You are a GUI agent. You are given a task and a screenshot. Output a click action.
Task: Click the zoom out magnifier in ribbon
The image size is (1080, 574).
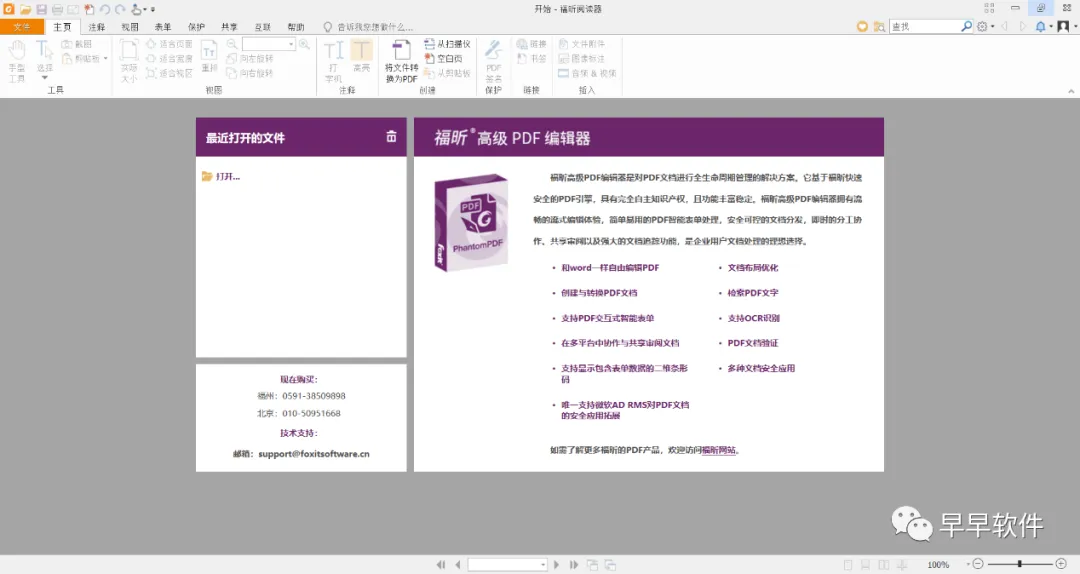232,44
